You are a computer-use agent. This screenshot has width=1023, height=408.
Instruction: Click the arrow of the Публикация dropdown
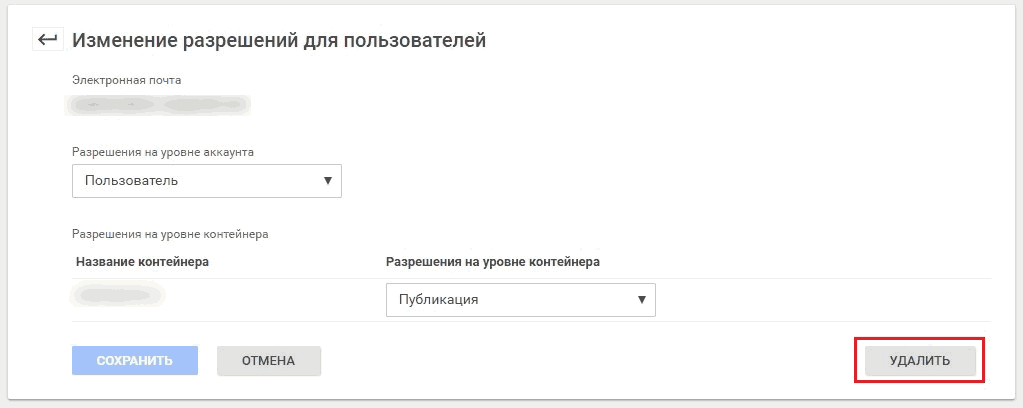tap(642, 299)
